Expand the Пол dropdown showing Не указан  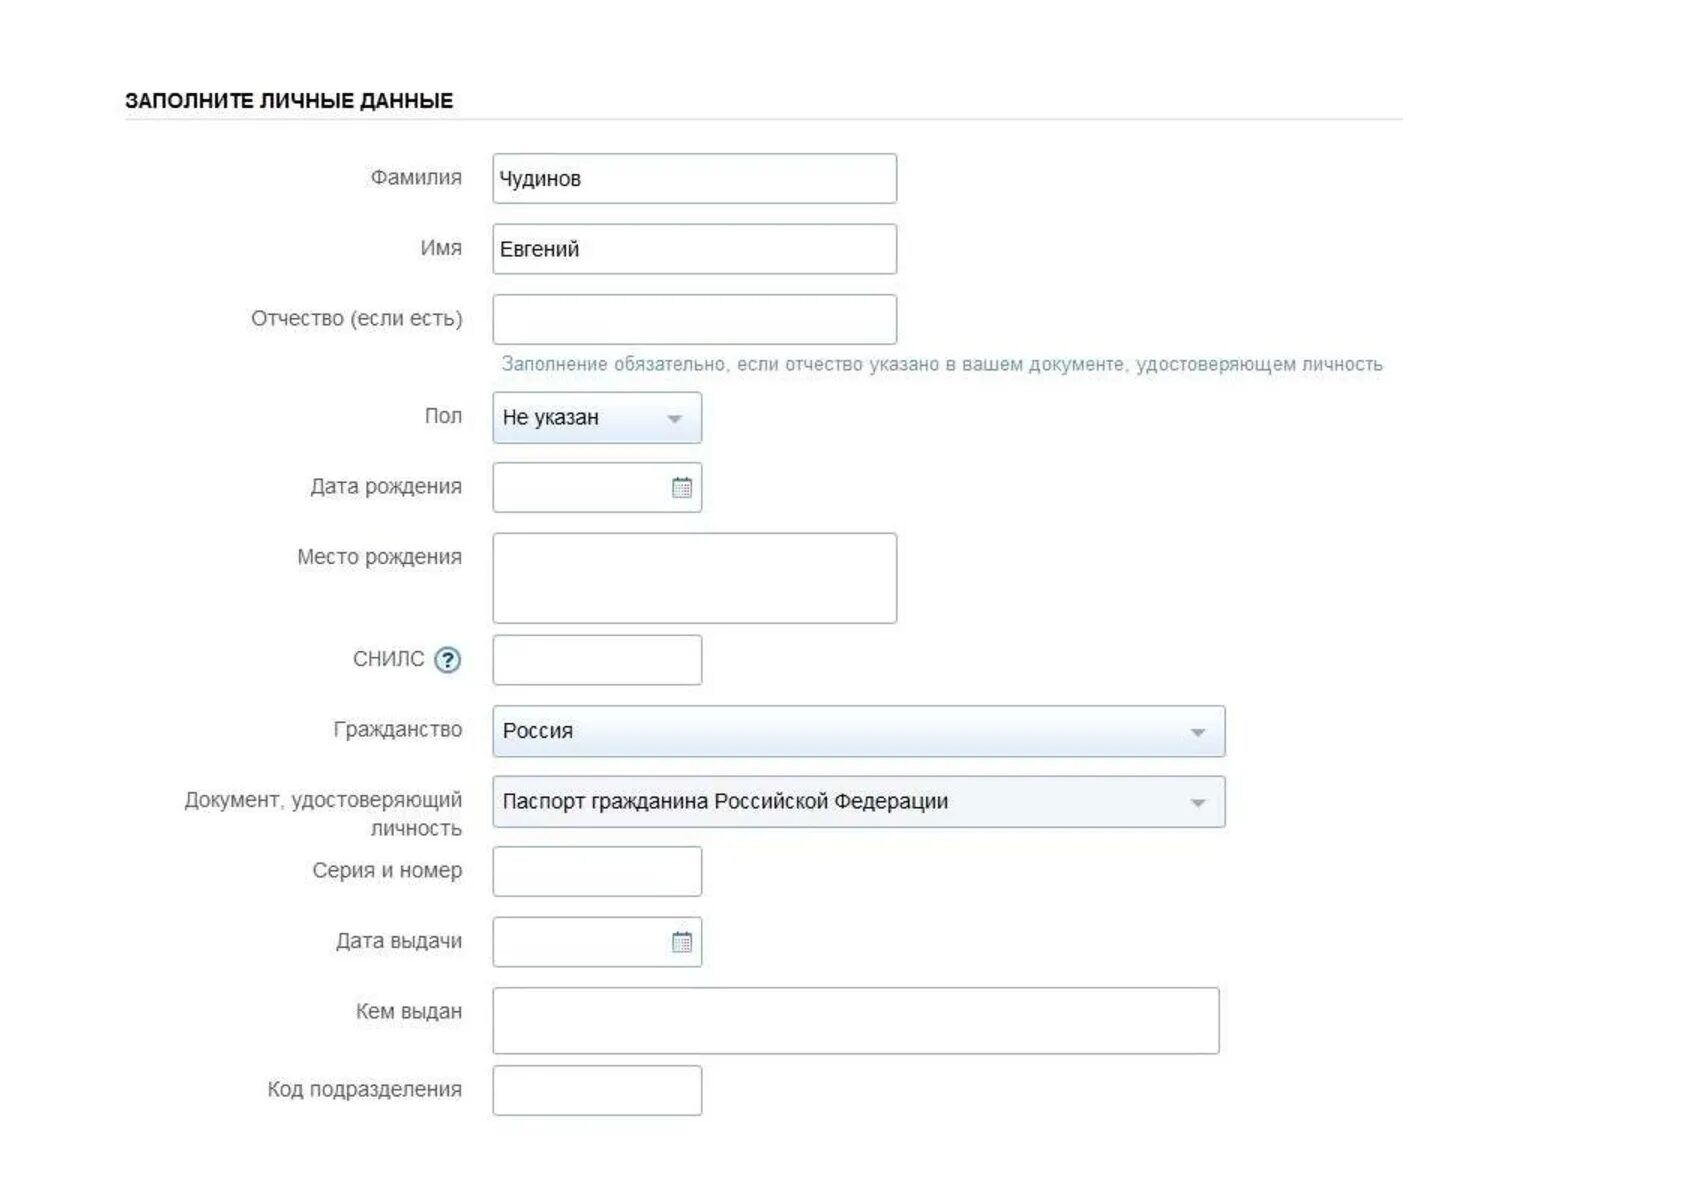(597, 417)
